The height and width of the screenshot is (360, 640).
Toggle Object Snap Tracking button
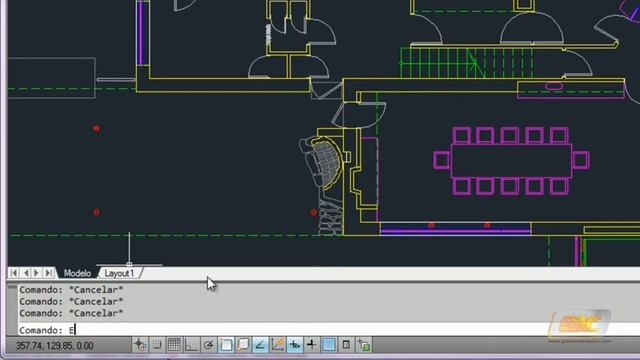pos(260,345)
